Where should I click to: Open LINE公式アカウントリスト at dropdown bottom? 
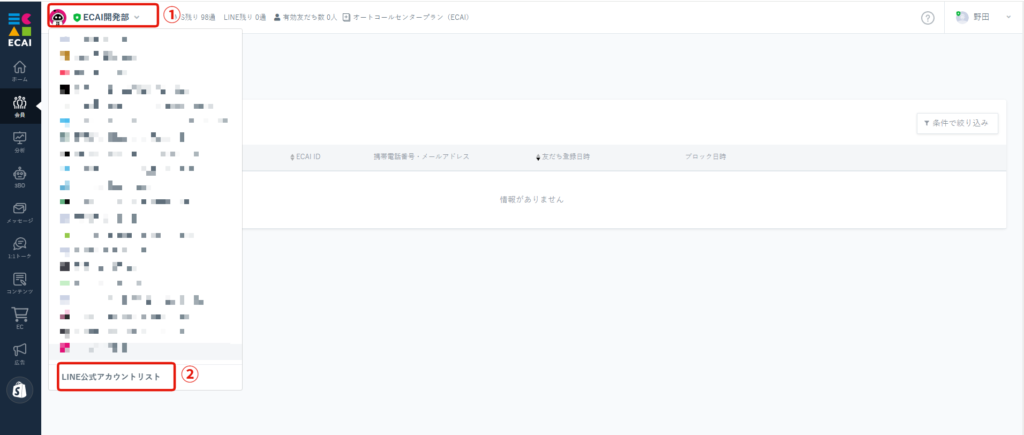(x=111, y=377)
